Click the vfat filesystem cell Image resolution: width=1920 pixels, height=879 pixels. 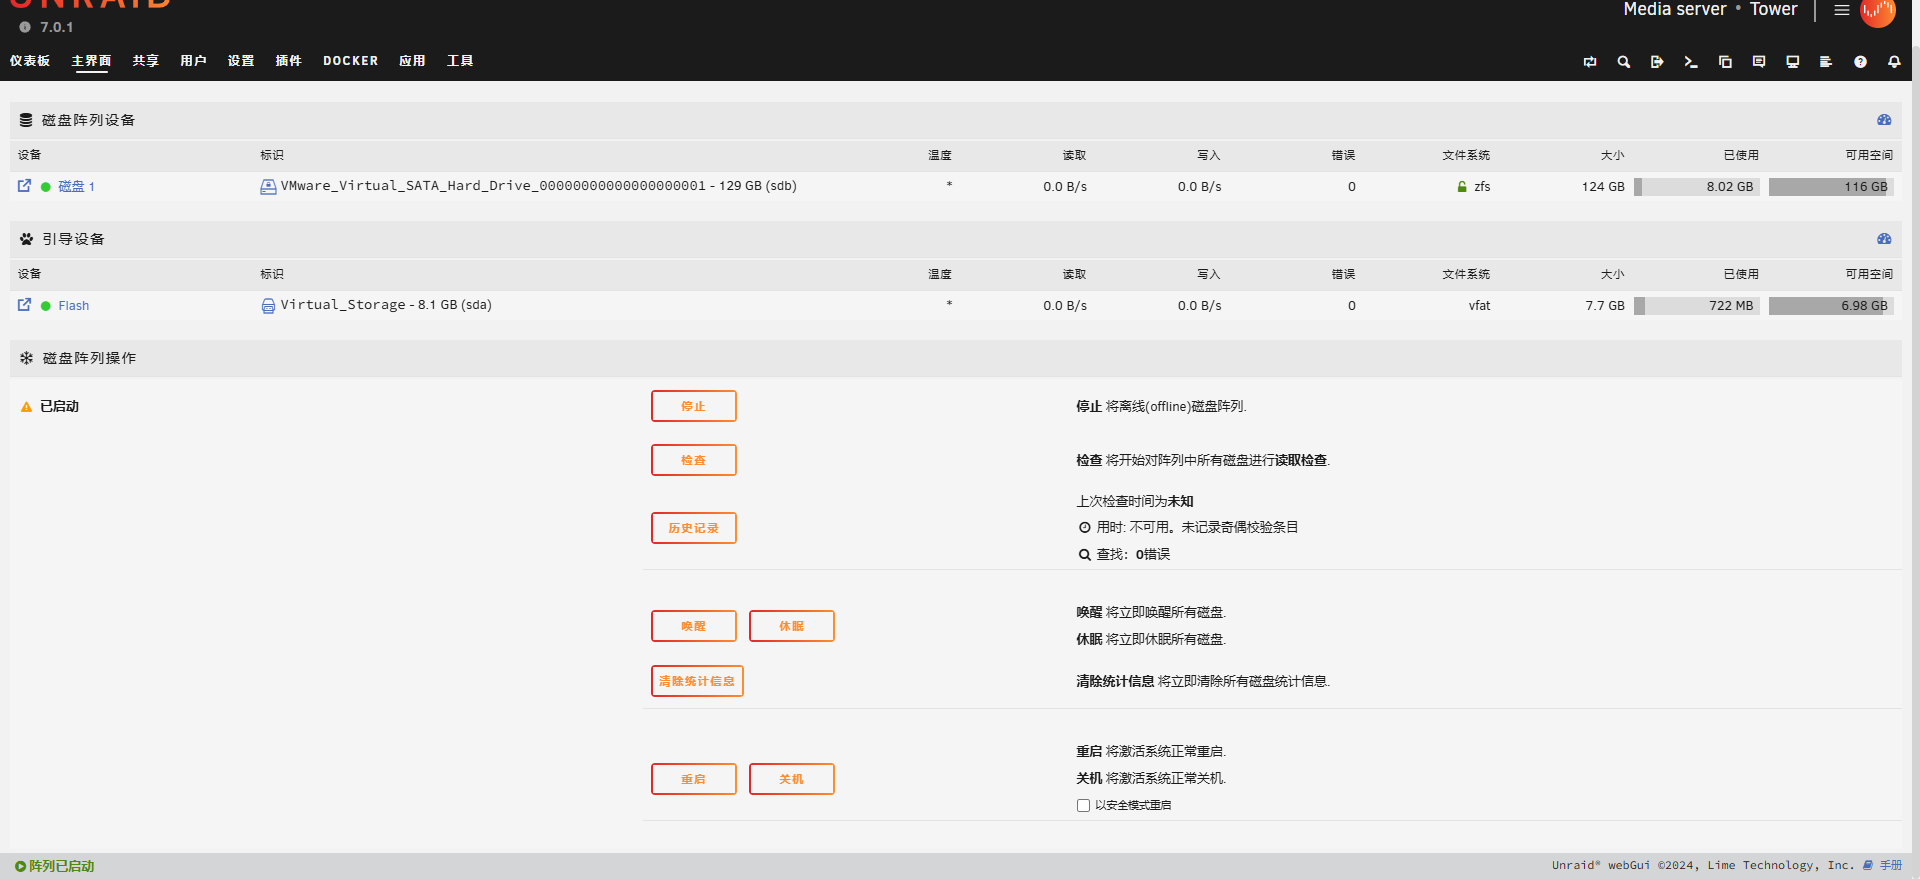pyautogui.click(x=1479, y=306)
